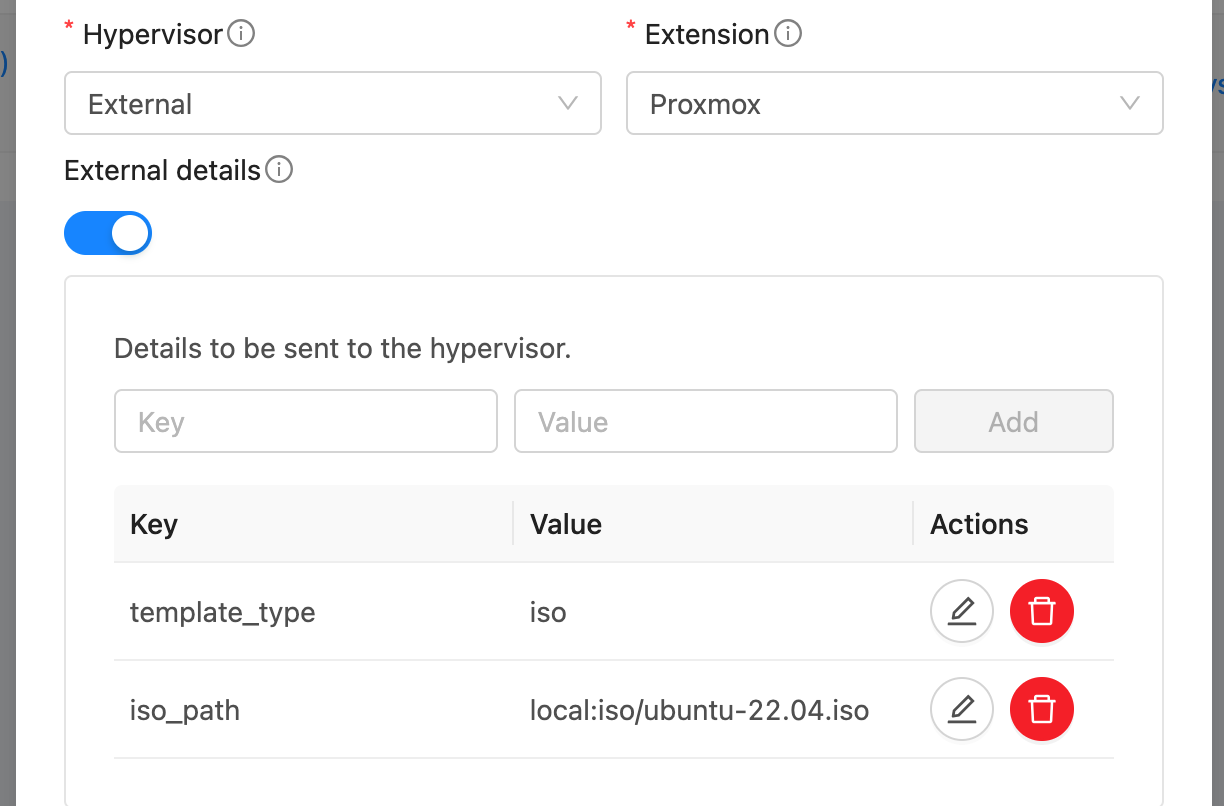1224x806 pixels.
Task: Disable the External details toggle
Action: point(107,232)
